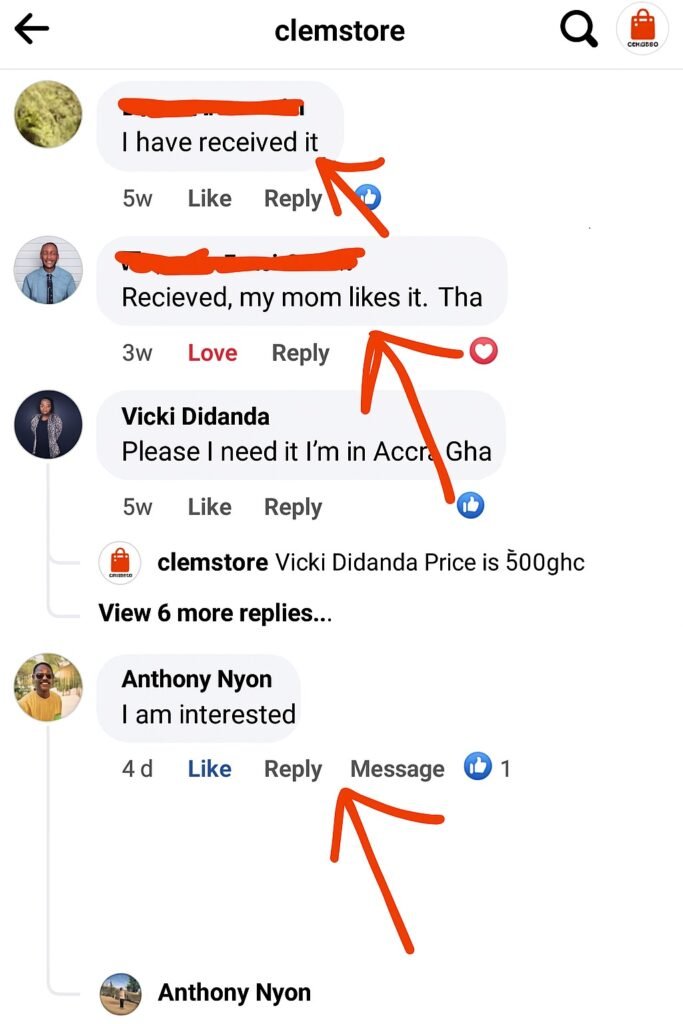Reply to Vicki Didanda's comment
This screenshot has height=1024, width=683.
click(x=293, y=507)
